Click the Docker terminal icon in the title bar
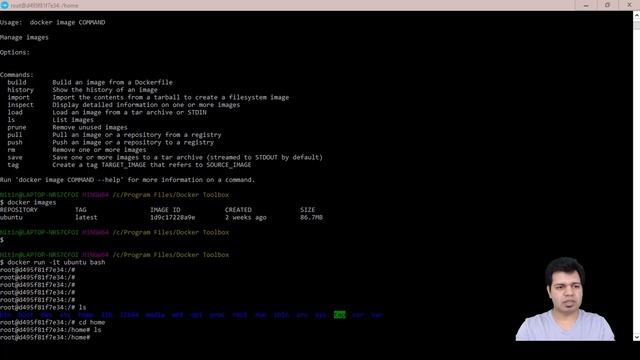The image size is (640, 360). [4, 5]
